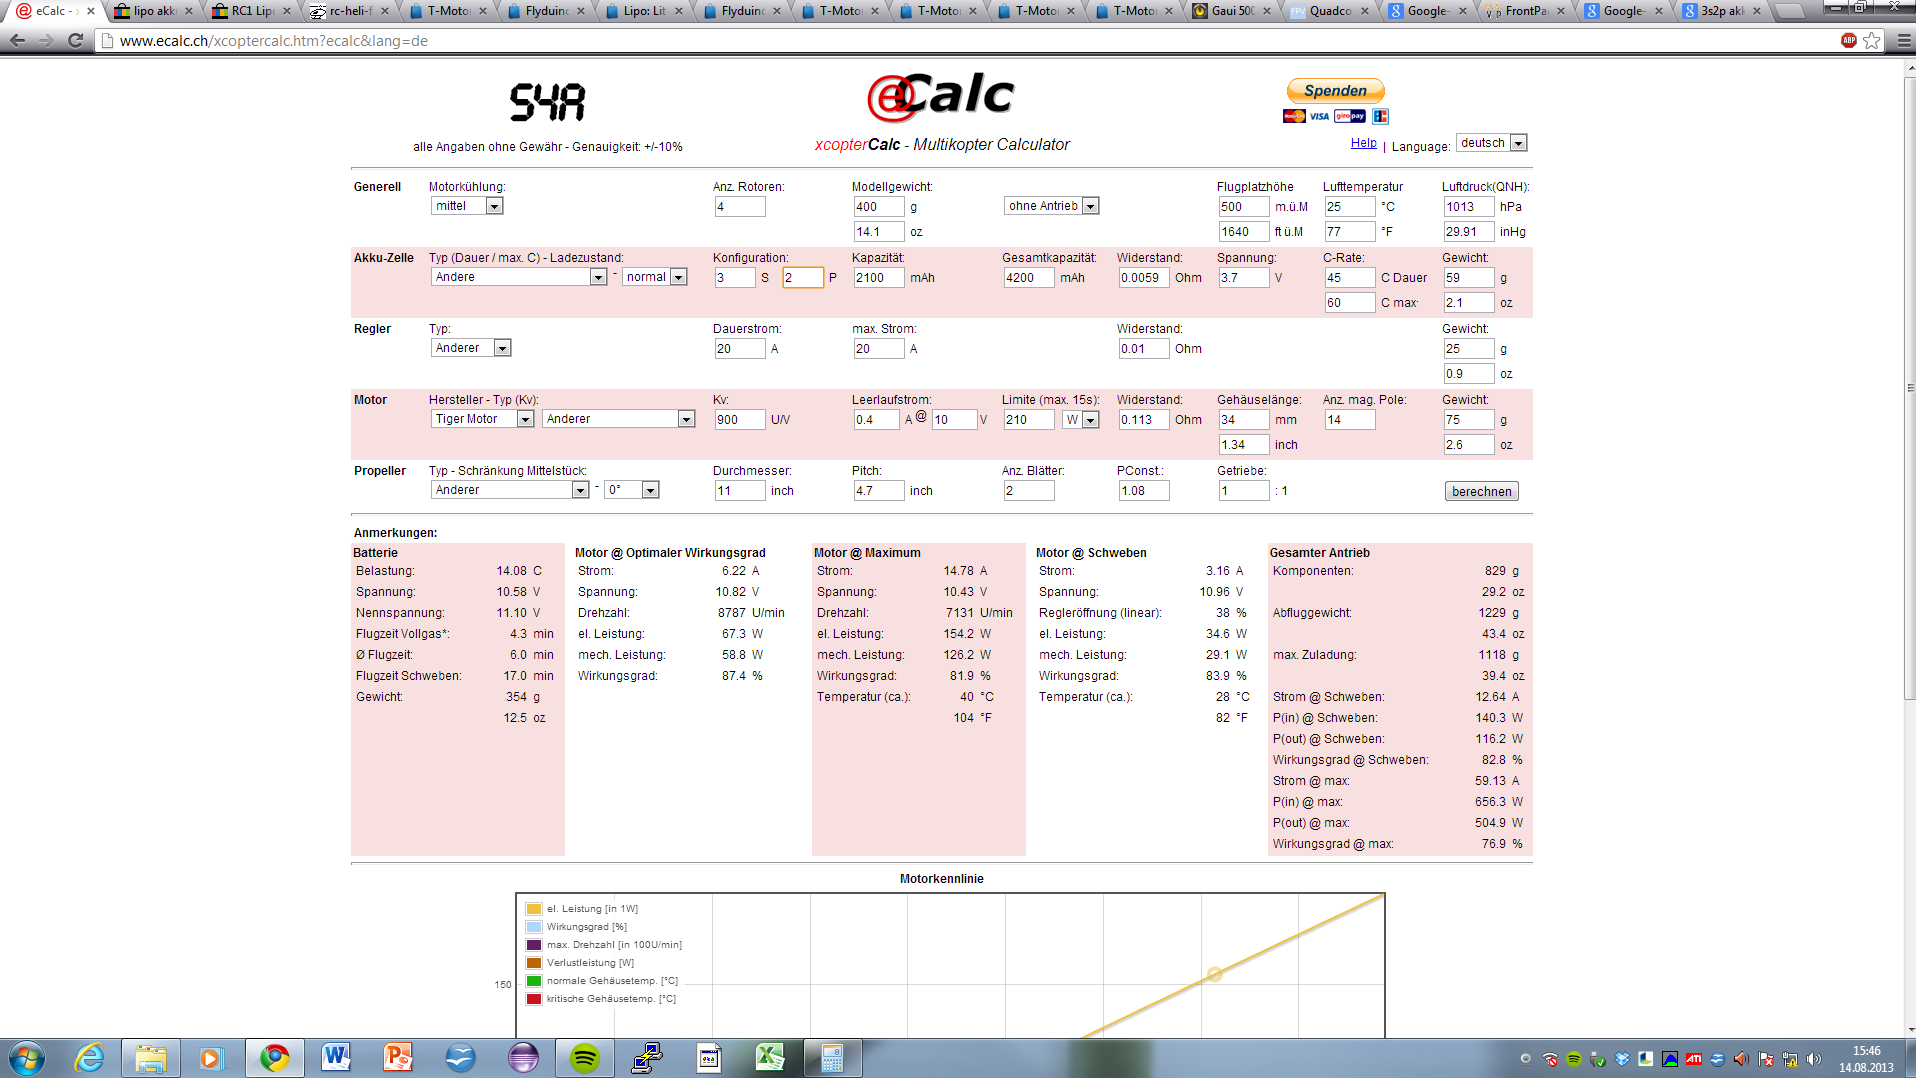Open Microsoft Excel from the taskbar
This screenshot has width=1919, height=1078.
769,1057
